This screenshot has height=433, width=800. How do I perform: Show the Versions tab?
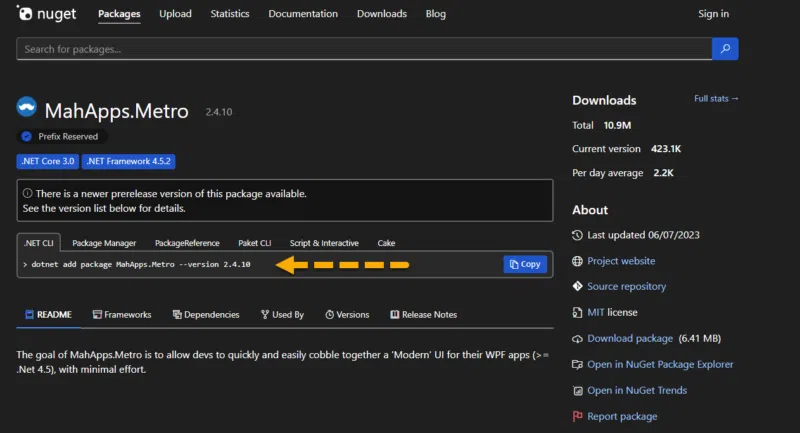346,314
